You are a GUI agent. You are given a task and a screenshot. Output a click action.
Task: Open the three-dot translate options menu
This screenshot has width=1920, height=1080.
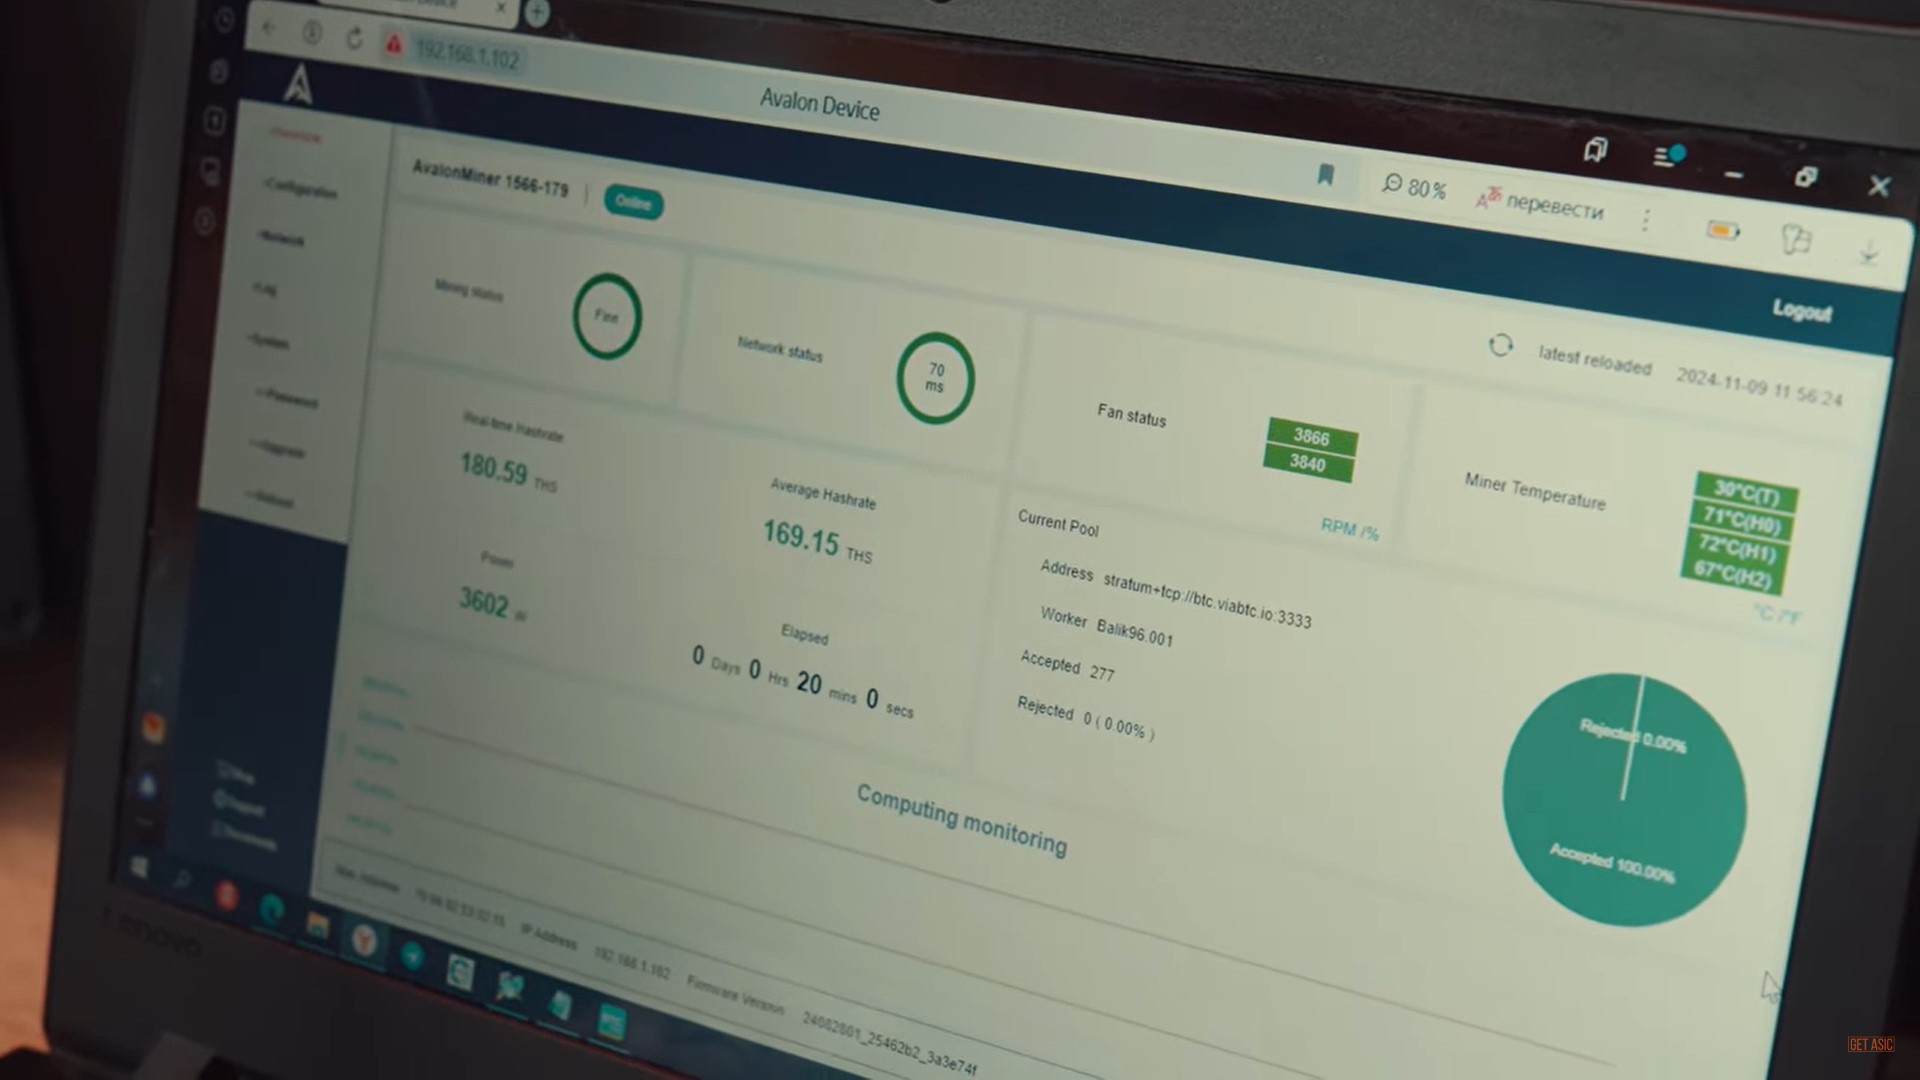1646,220
